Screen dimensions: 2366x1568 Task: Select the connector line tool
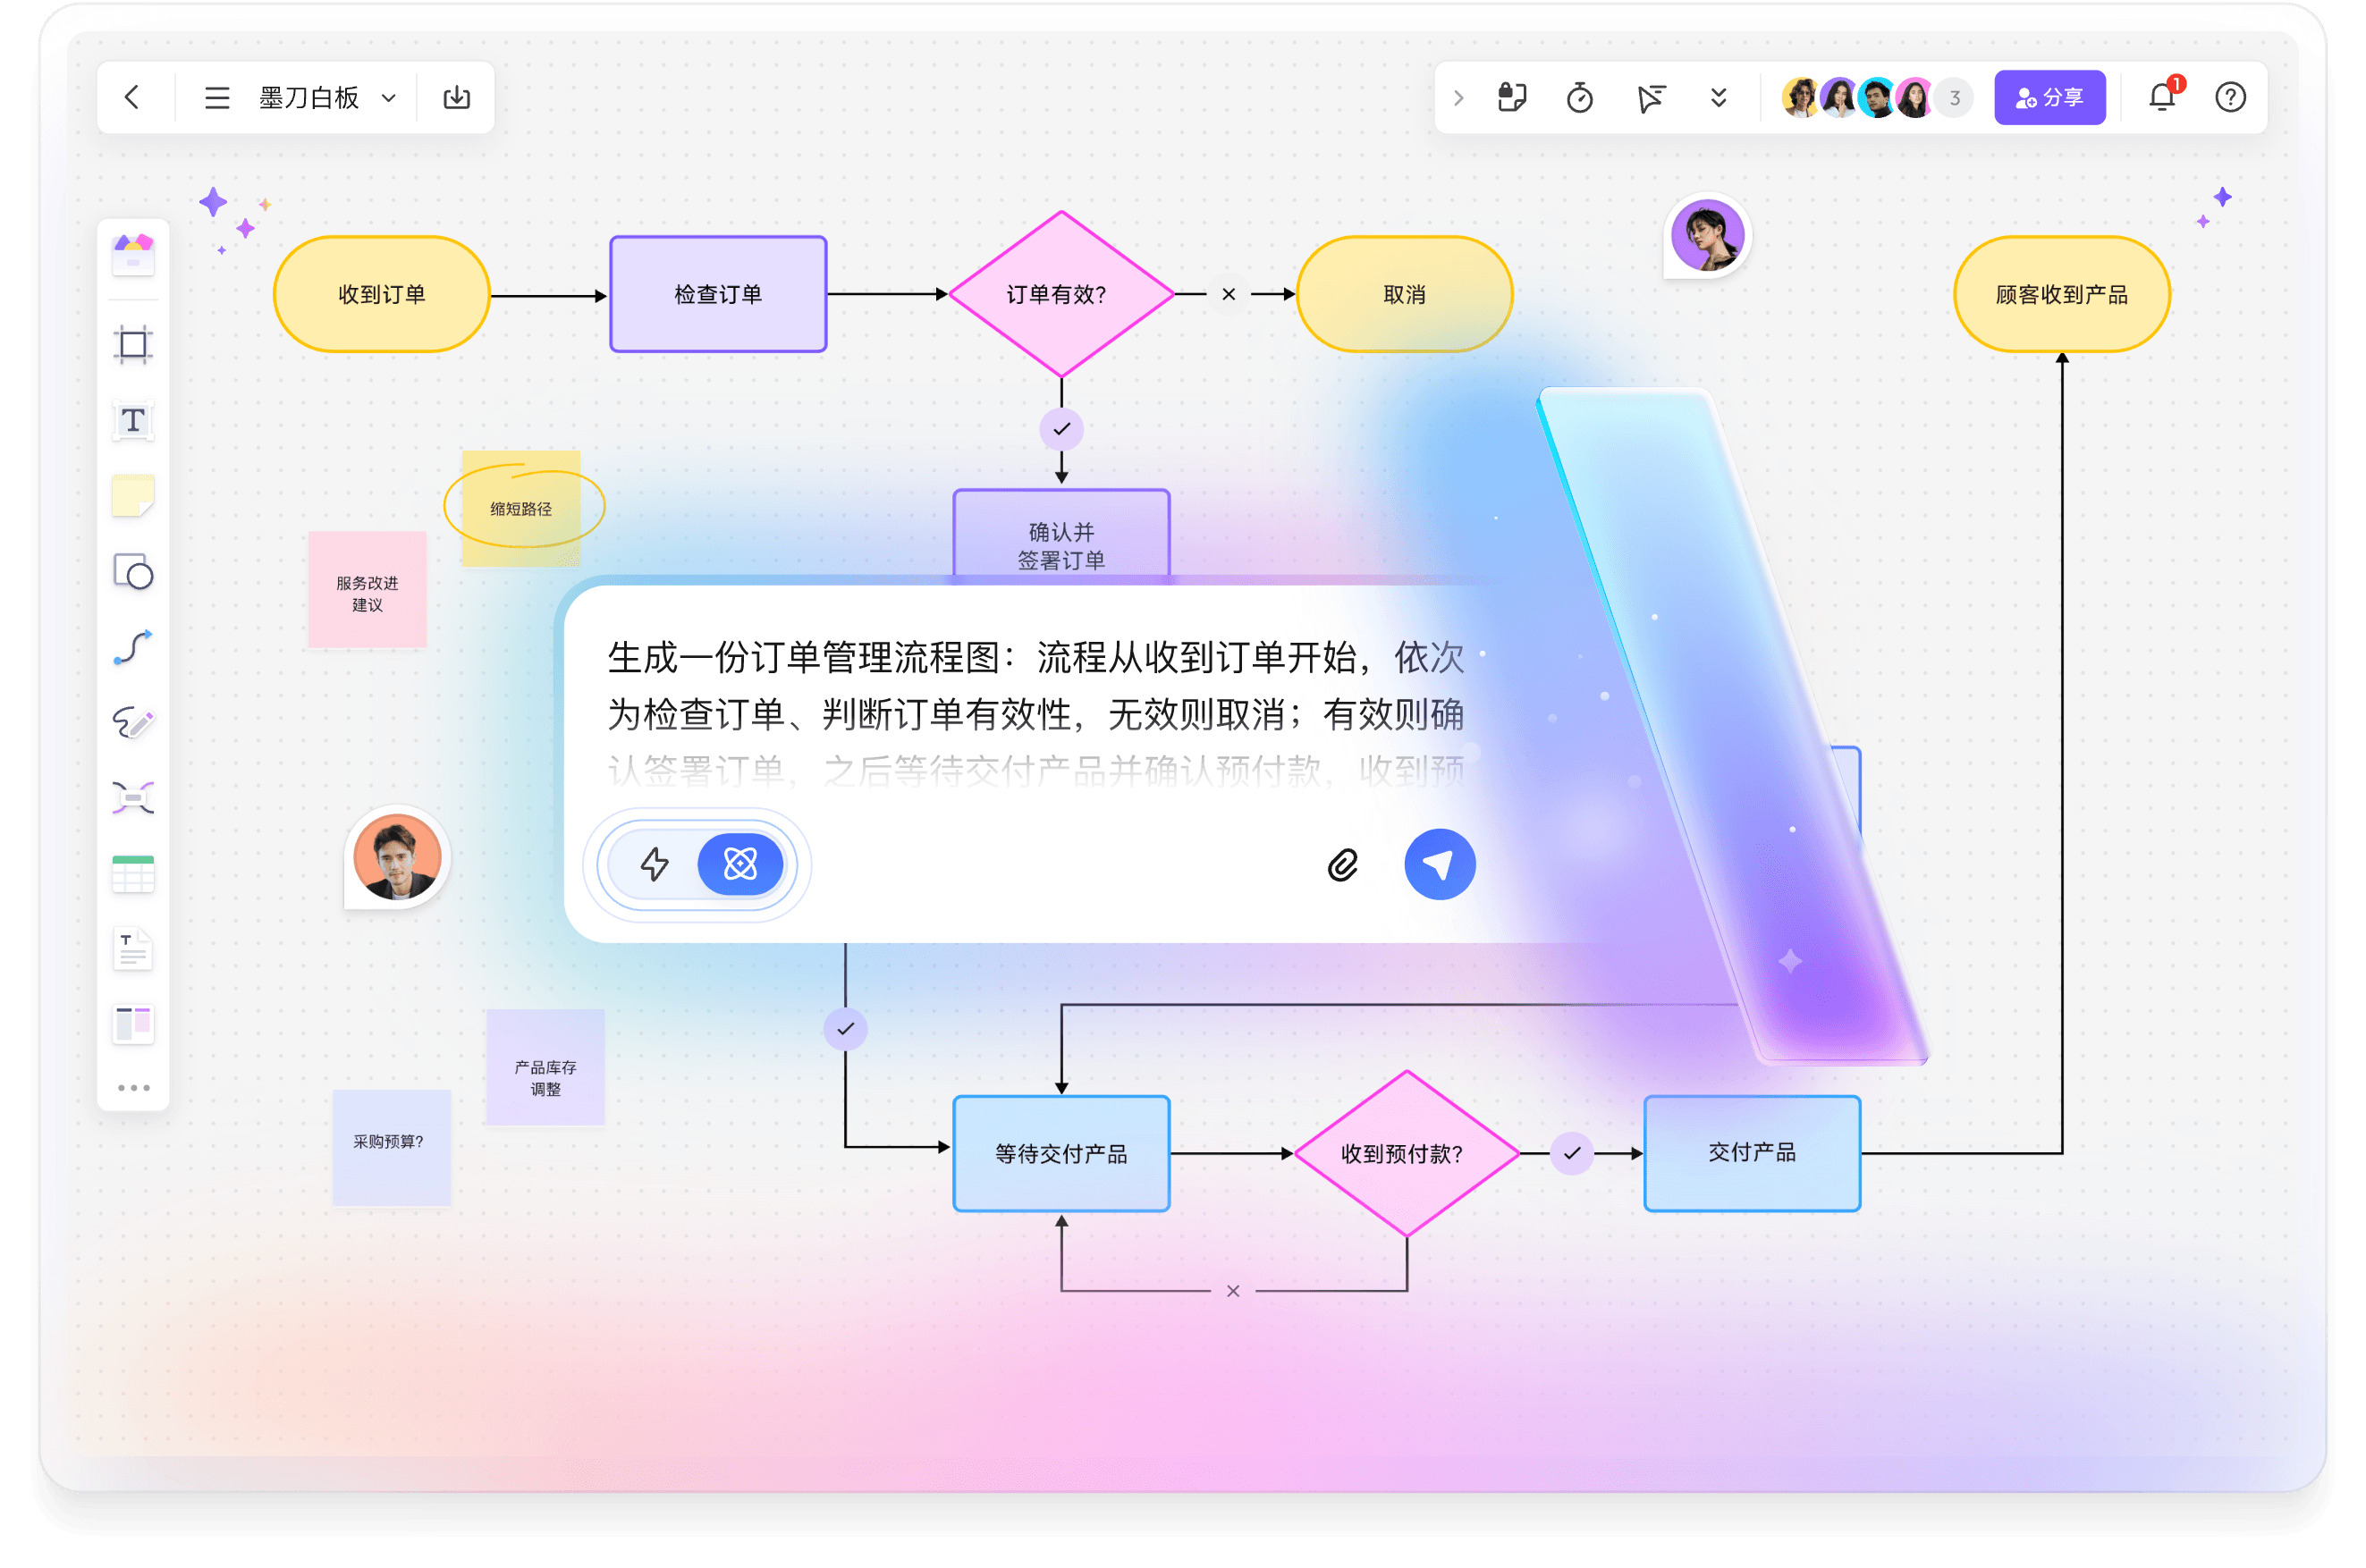click(x=133, y=647)
